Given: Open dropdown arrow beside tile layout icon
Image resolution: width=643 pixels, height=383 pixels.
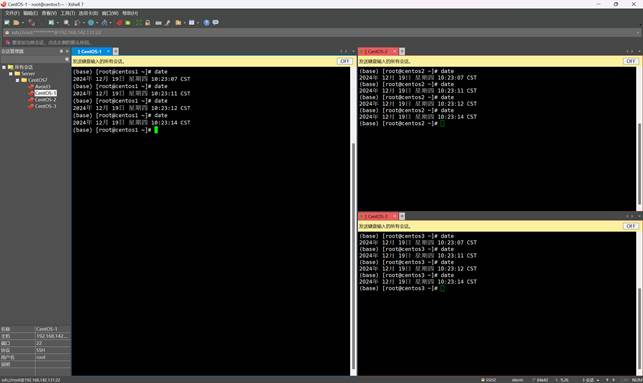Looking at the screenshot, I should coord(198,23).
